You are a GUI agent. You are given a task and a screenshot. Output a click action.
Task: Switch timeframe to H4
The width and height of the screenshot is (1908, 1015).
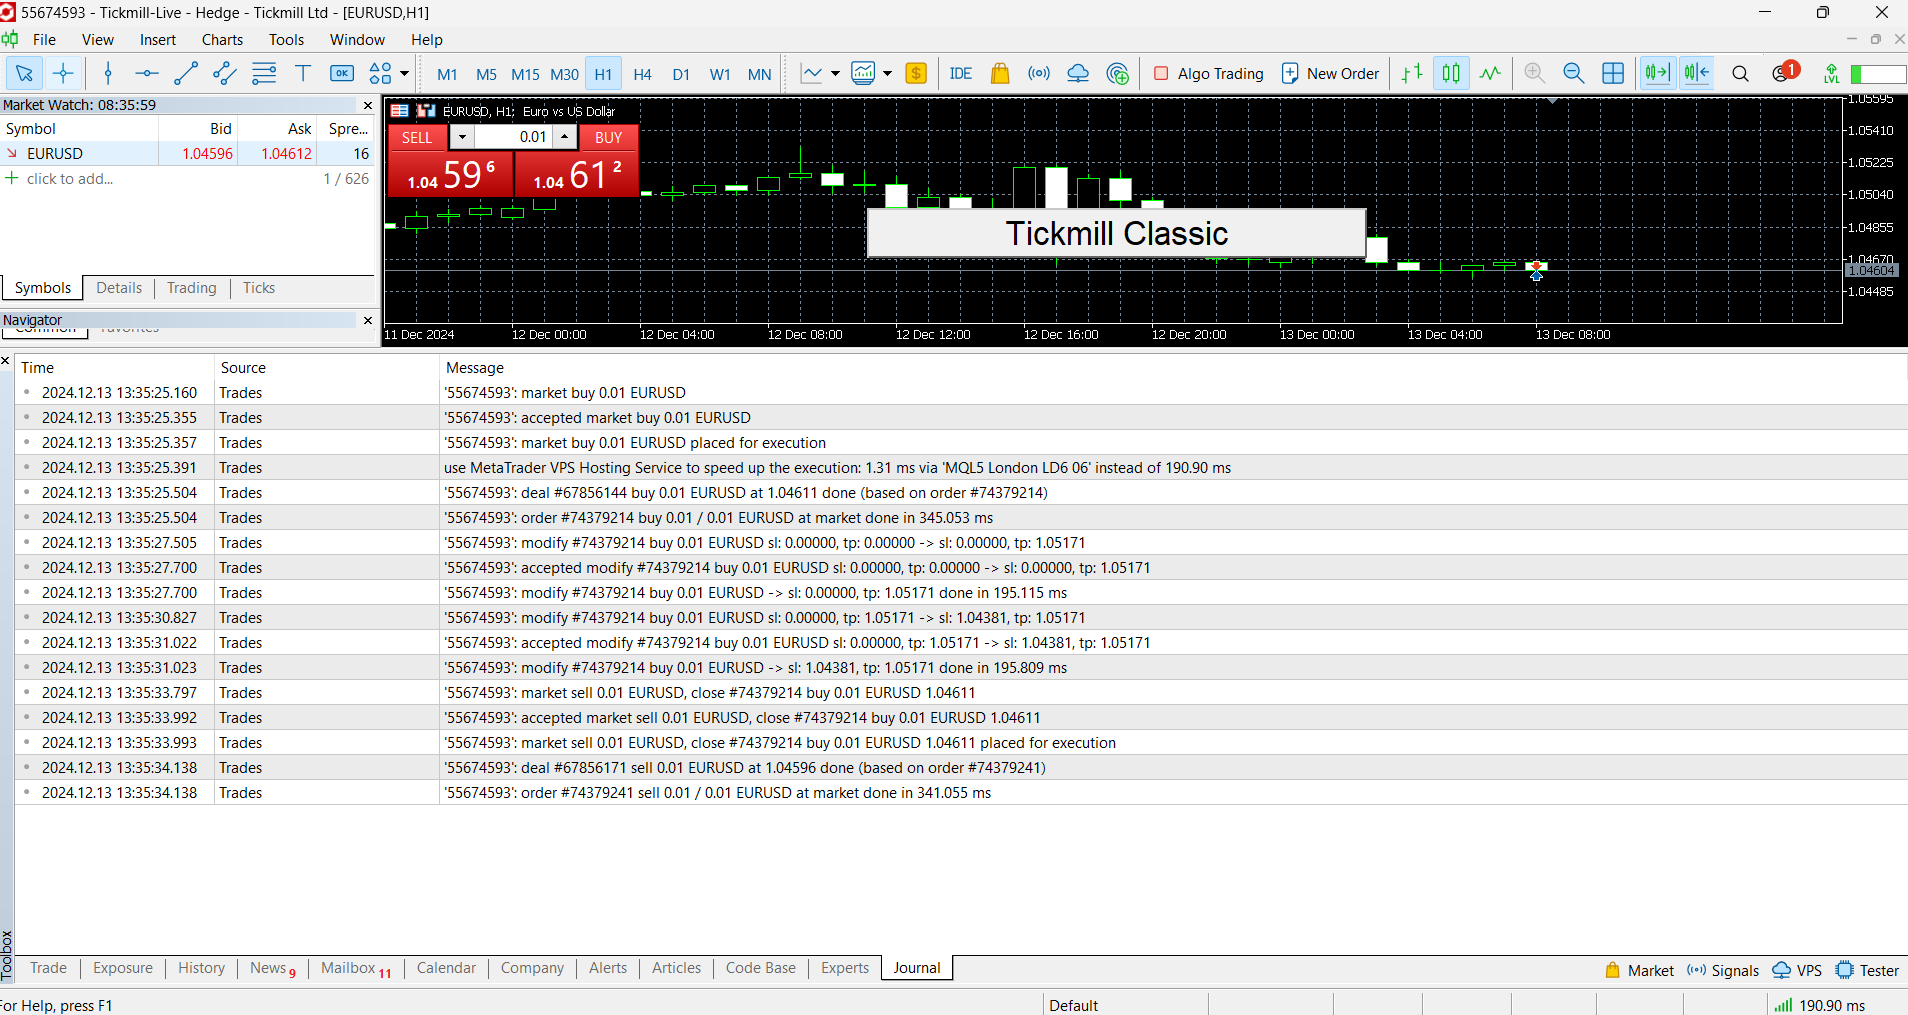tap(642, 74)
